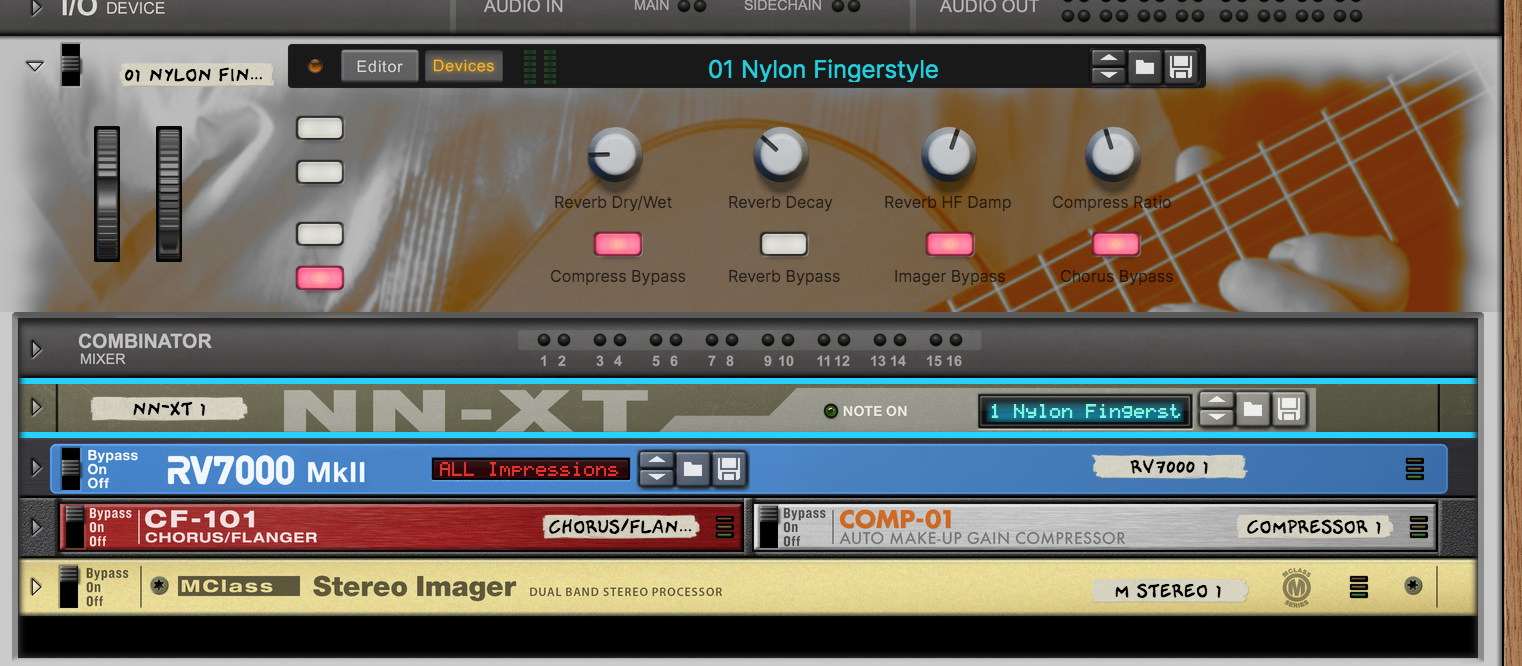The width and height of the screenshot is (1522, 666).
Task: Unfold the NN-XT 1 device
Action: tap(37, 408)
